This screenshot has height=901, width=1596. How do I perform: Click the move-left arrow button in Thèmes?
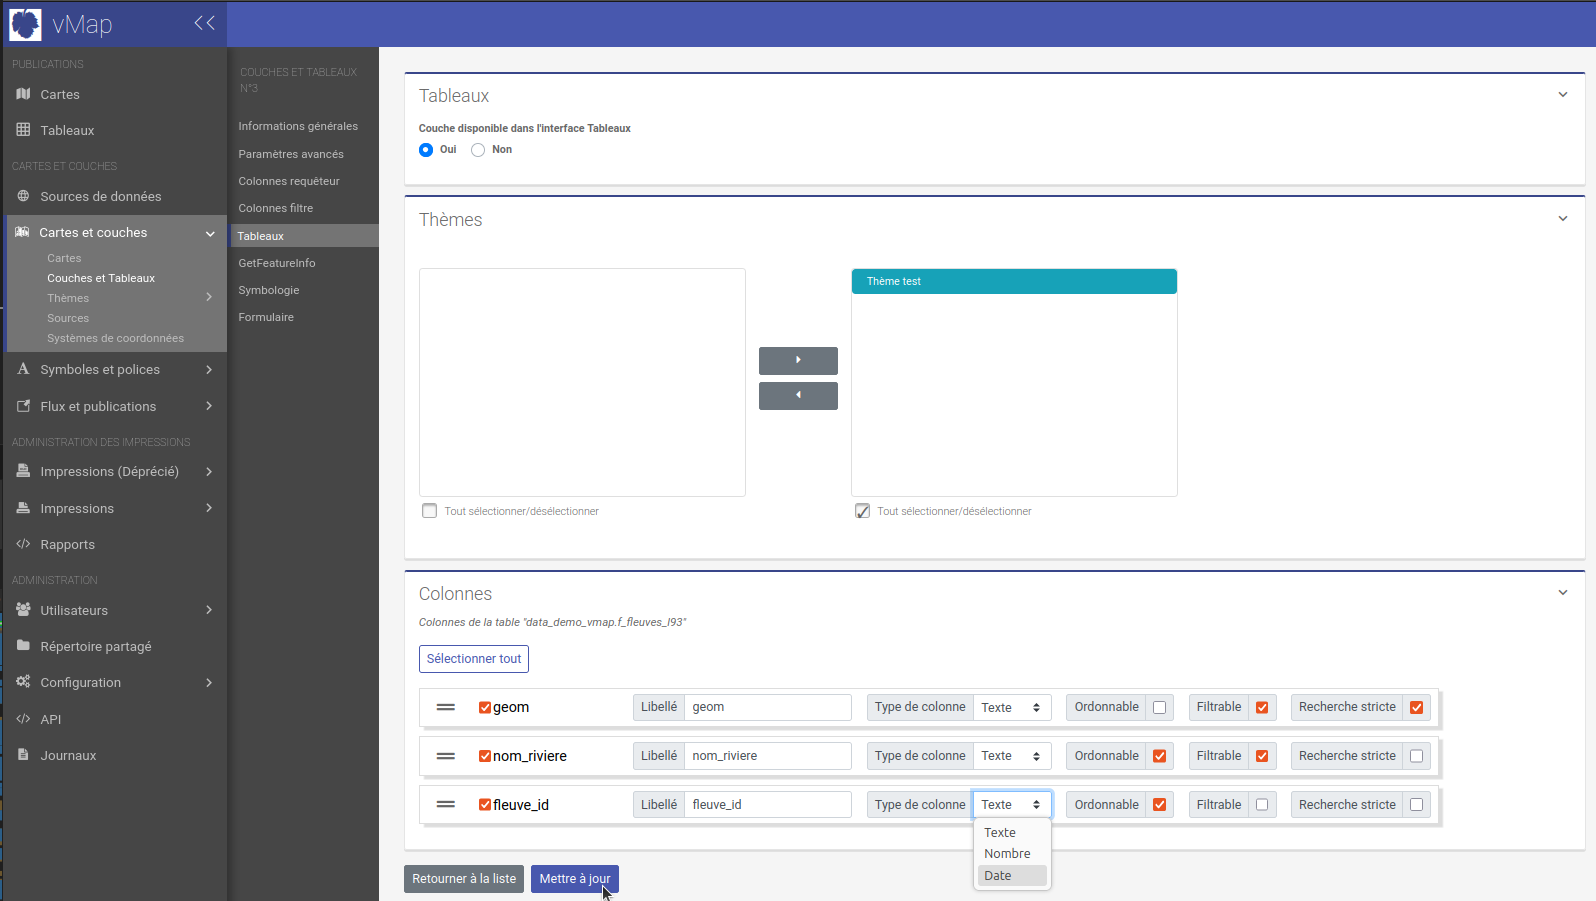pos(798,396)
